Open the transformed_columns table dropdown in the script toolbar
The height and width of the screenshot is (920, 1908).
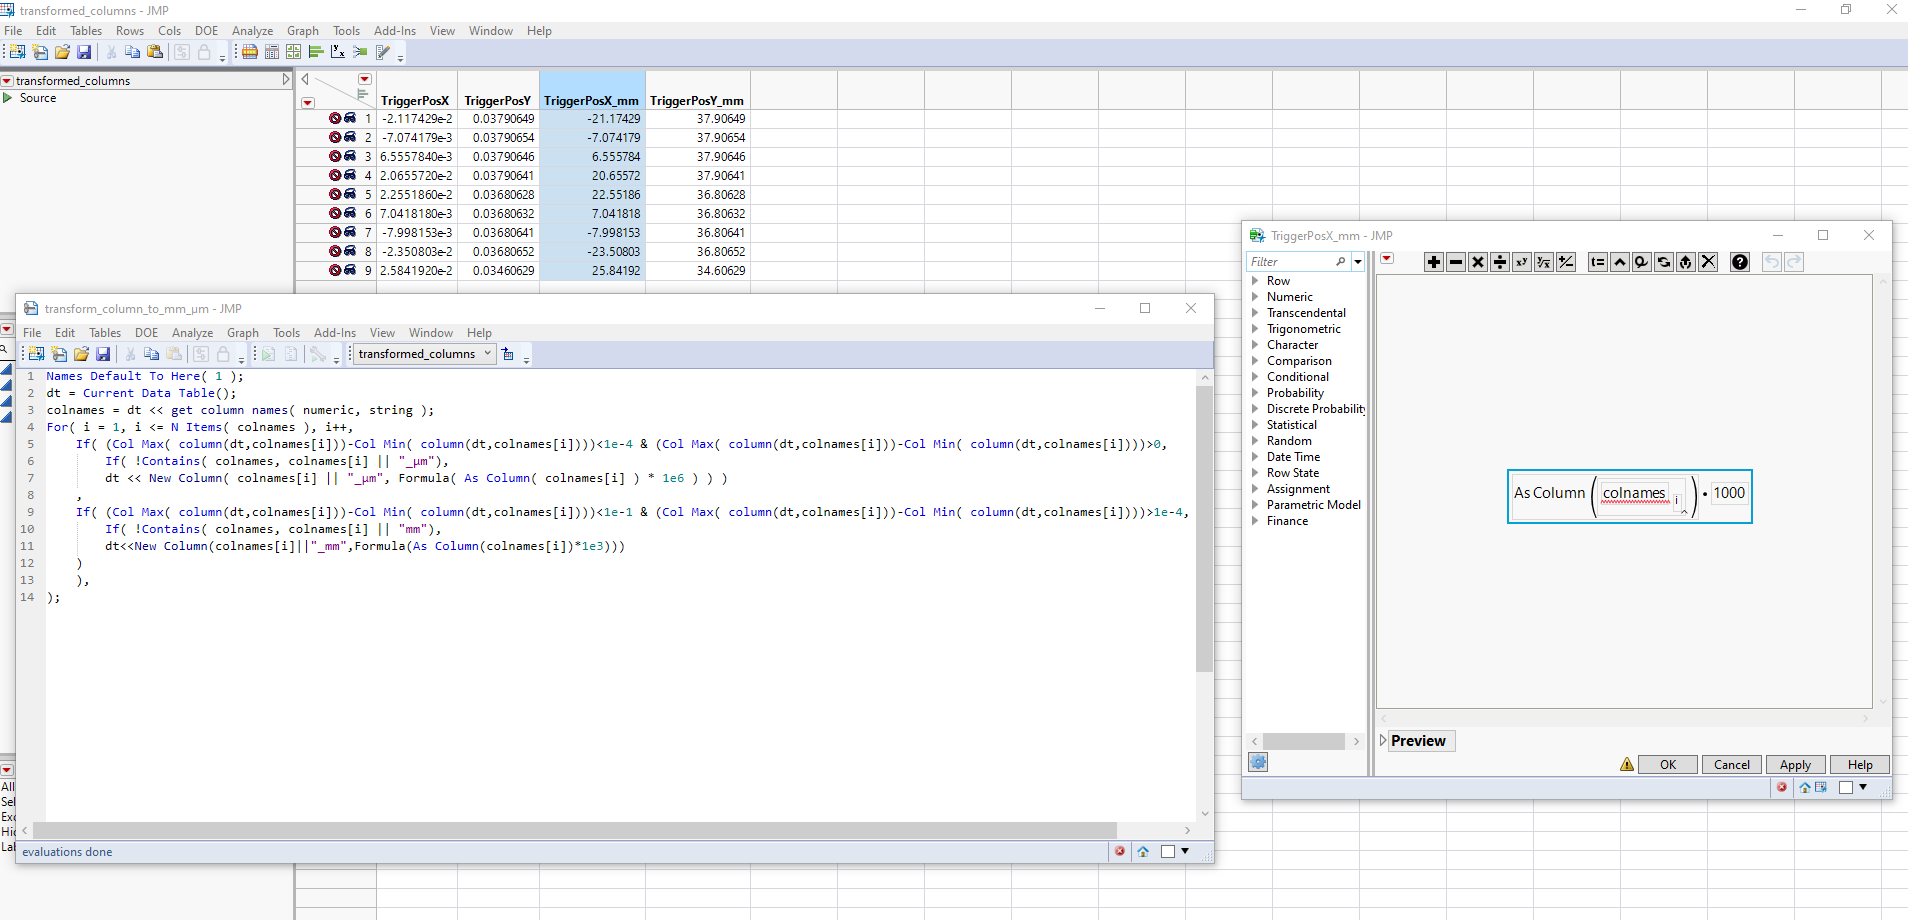tap(487, 353)
